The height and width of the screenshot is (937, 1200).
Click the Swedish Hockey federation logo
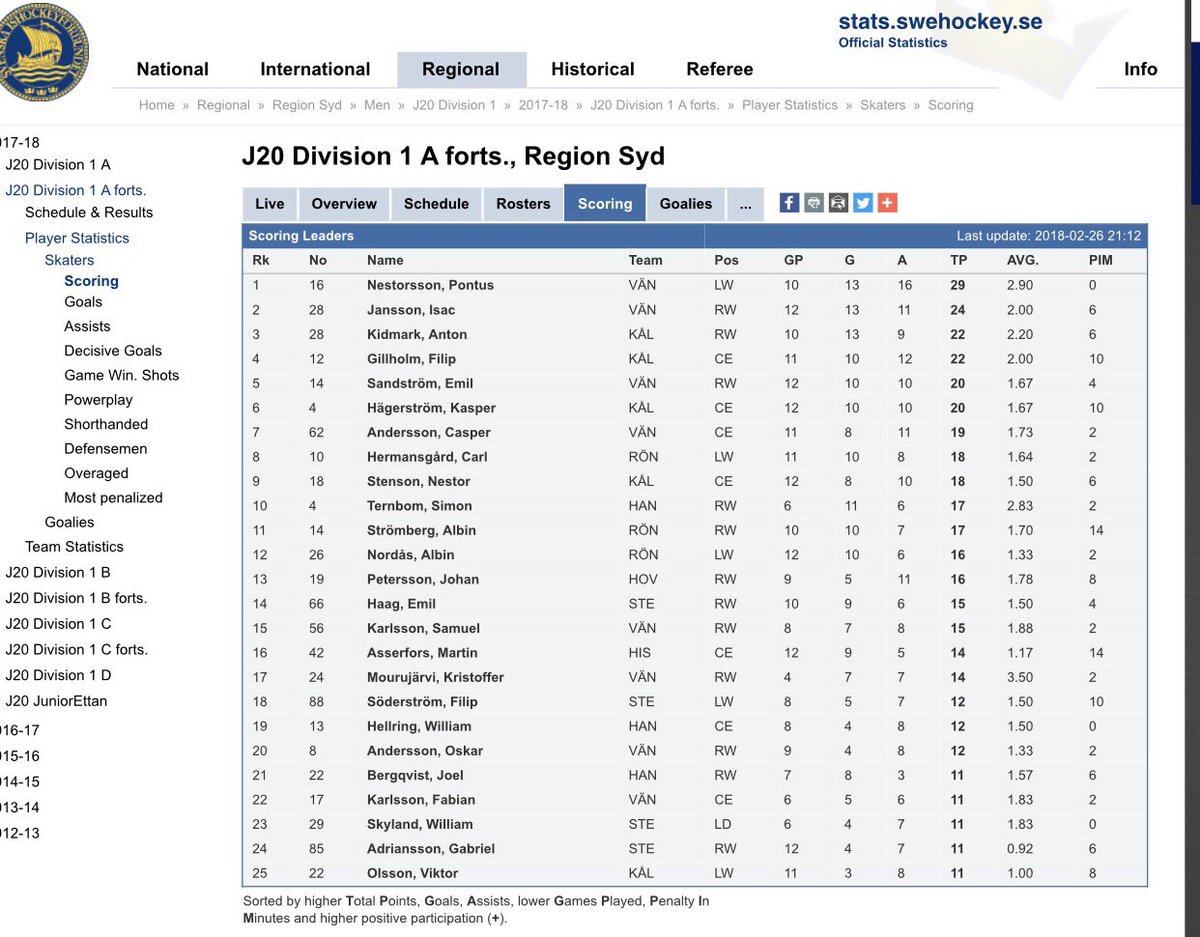tap(44, 52)
